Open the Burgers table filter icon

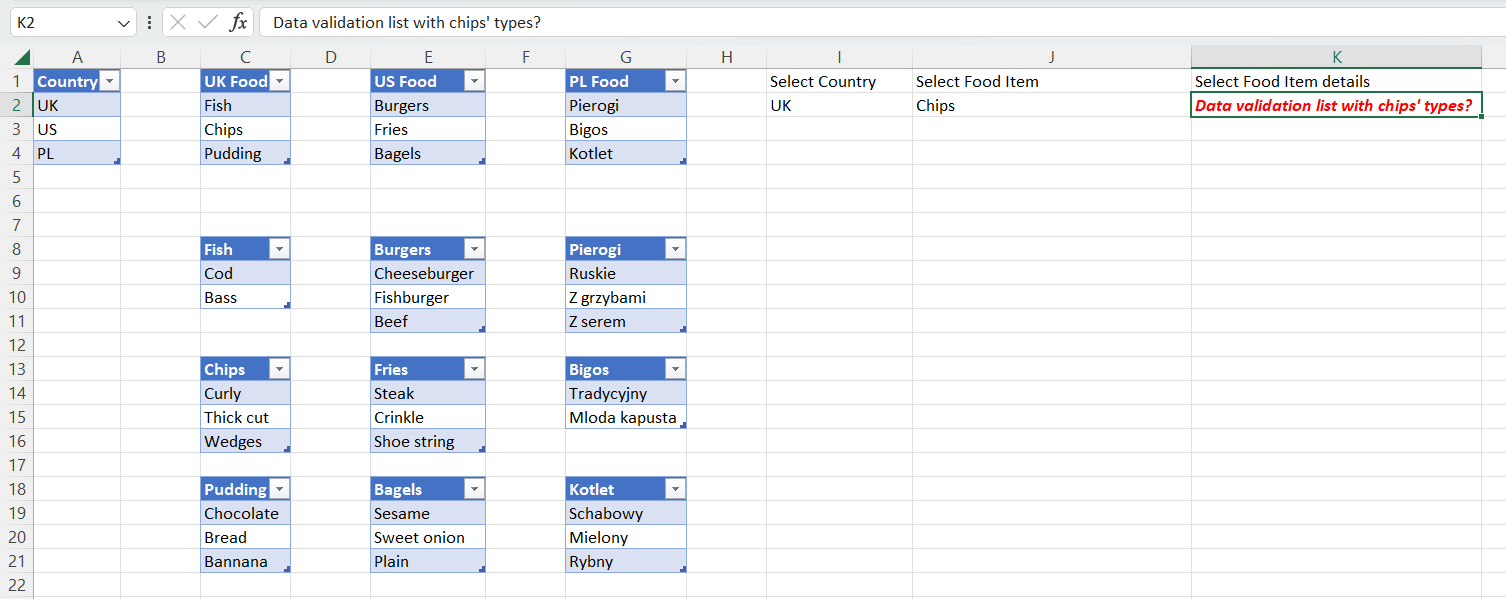tap(473, 248)
